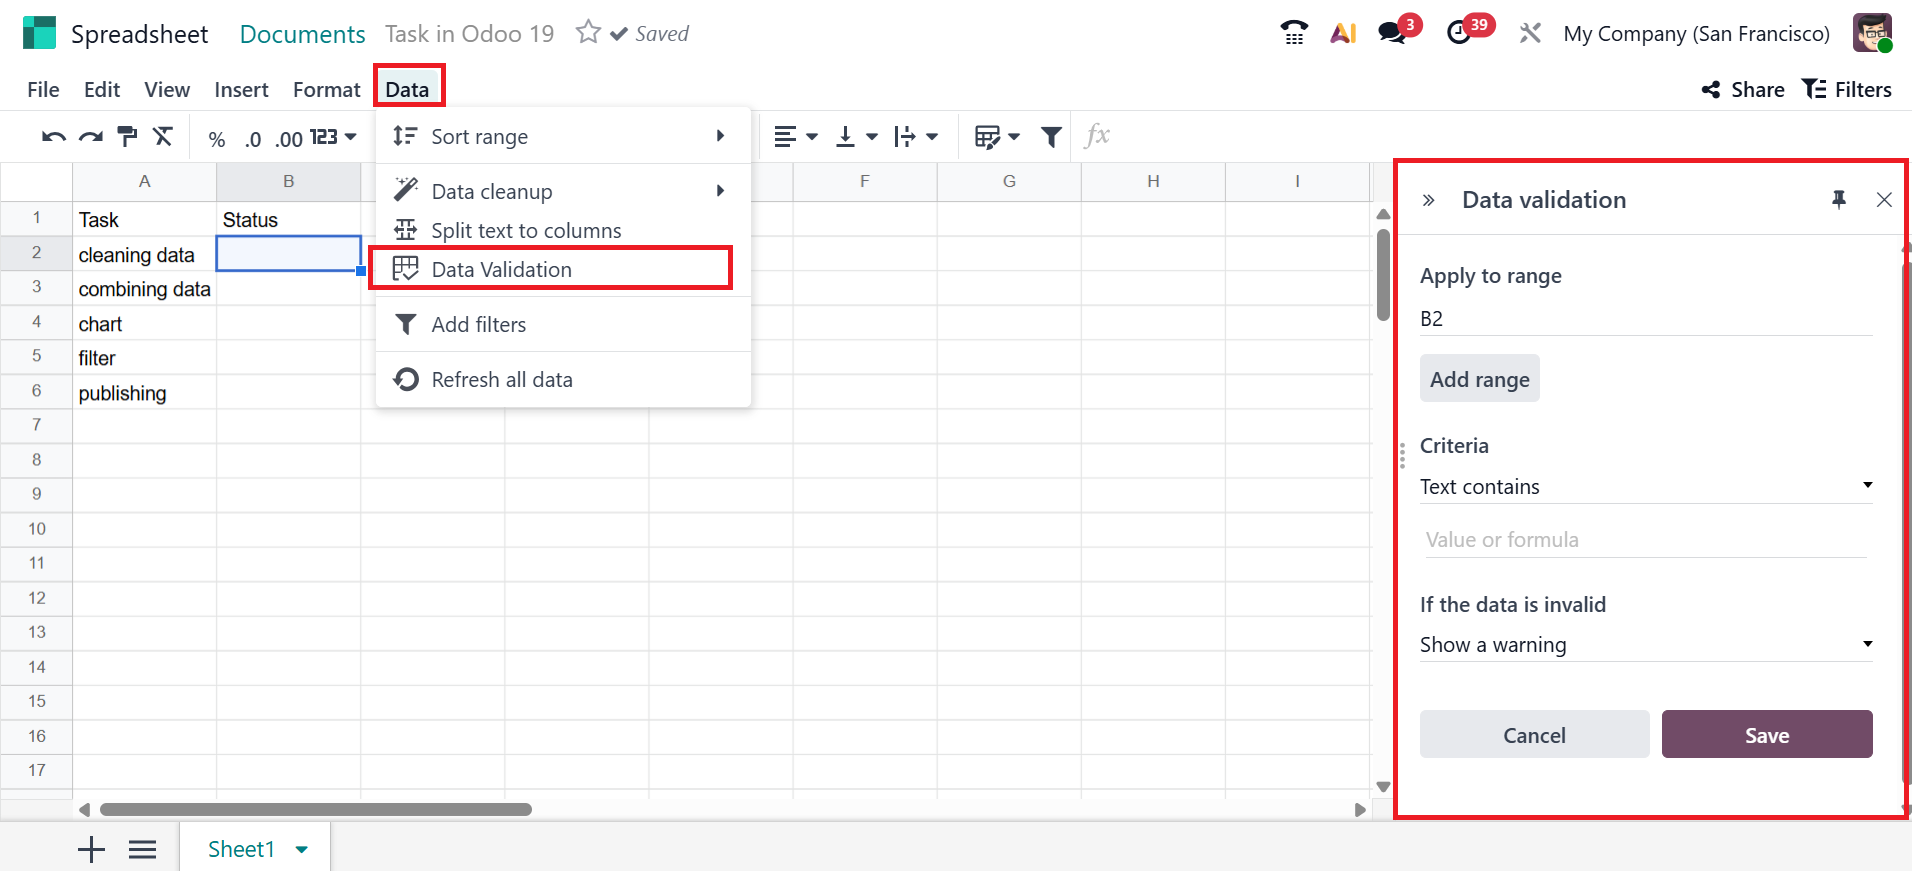Open the Criteria 'Text contains' dropdown
The height and width of the screenshot is (871, 1912).
pos(1646,487)
